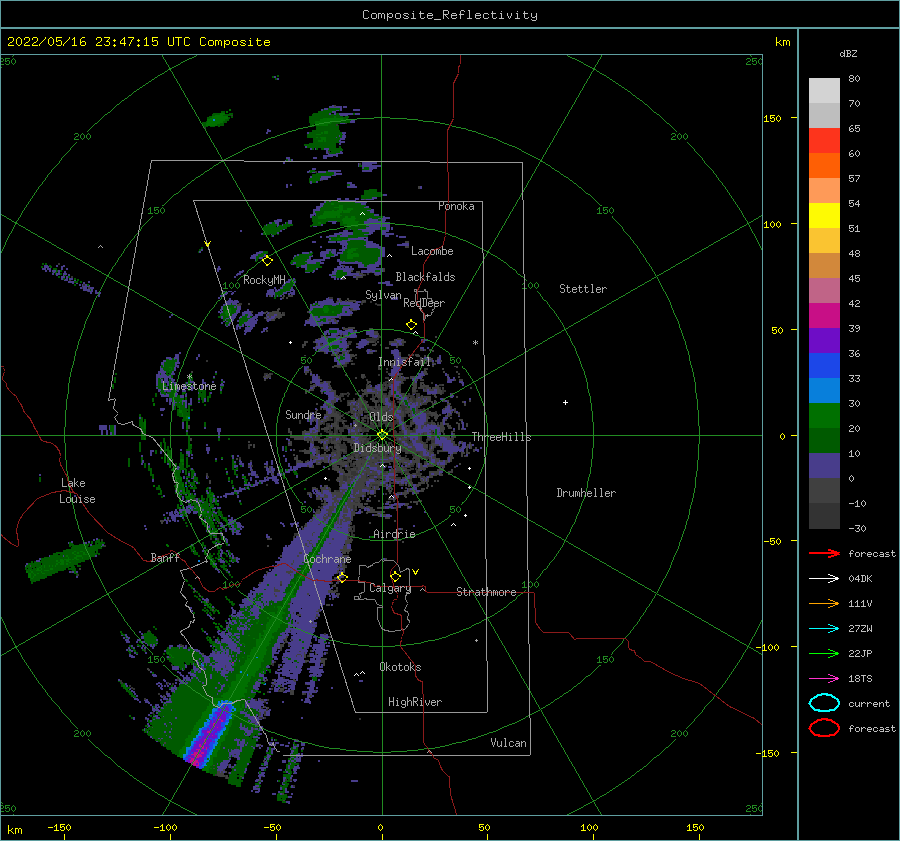The height and width of the screenshot is (841, 900).
Task: Click the purple 36-39 dBZ swatch
Action: click(824, 341)
